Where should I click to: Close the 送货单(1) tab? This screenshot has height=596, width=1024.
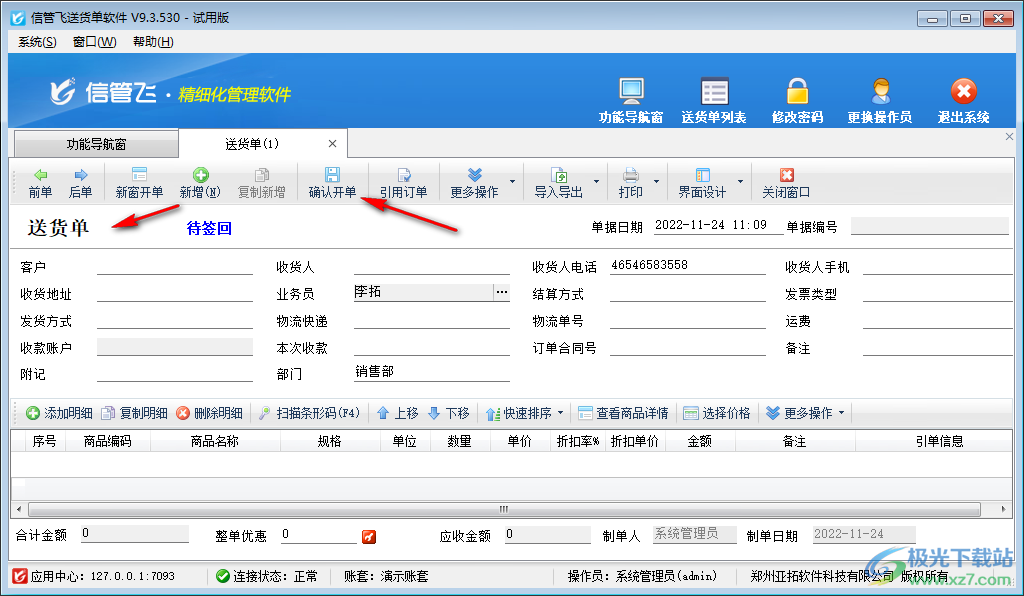[x=332, y=144]
